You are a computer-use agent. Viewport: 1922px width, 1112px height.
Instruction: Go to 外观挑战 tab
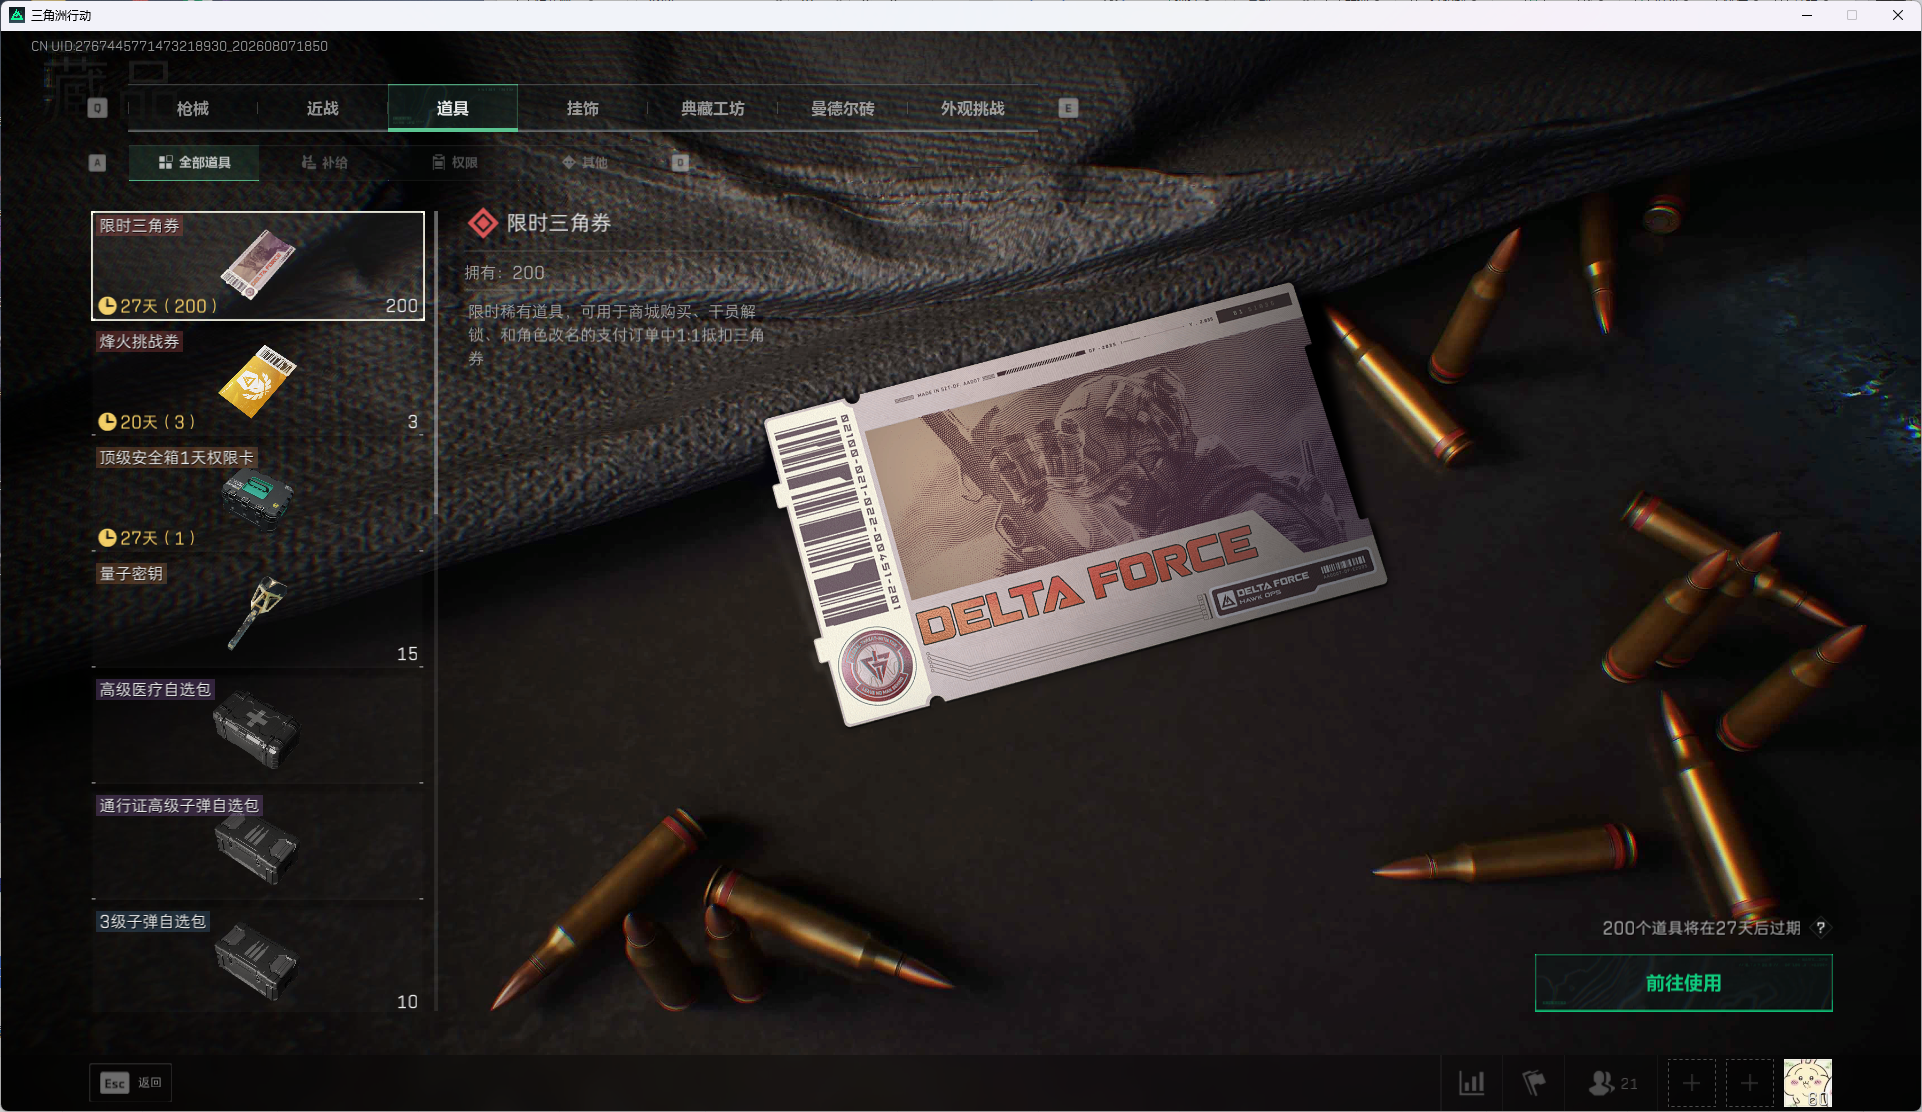tap(973, 108)
